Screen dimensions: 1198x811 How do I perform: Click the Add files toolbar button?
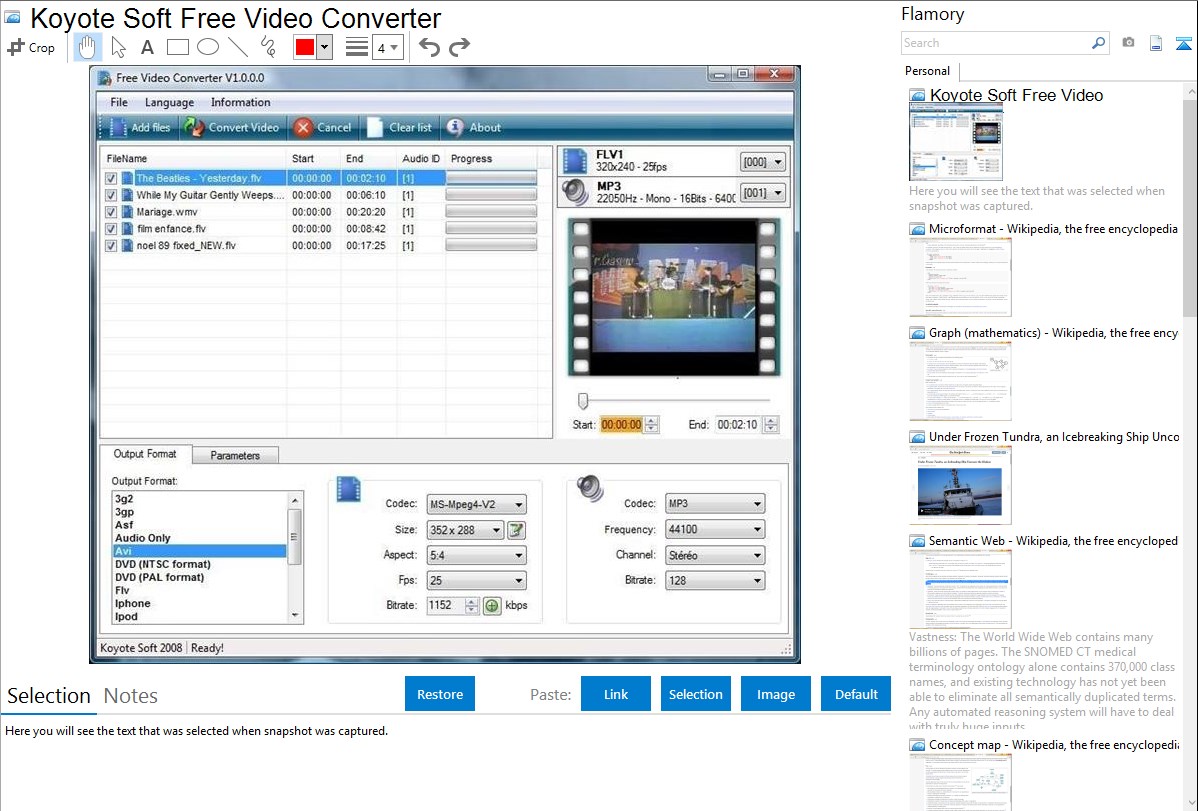click(140, 128)
